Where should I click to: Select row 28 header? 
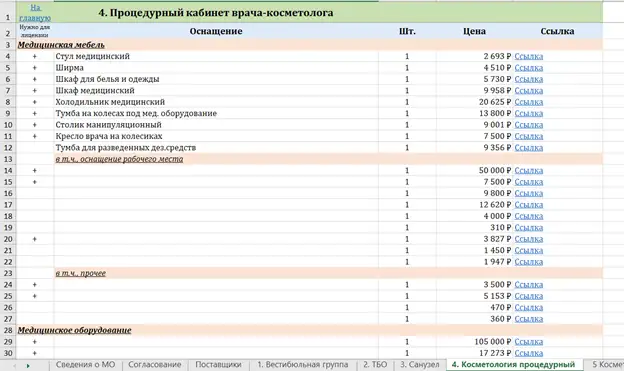pyautogui.click(x=8, y=330)
